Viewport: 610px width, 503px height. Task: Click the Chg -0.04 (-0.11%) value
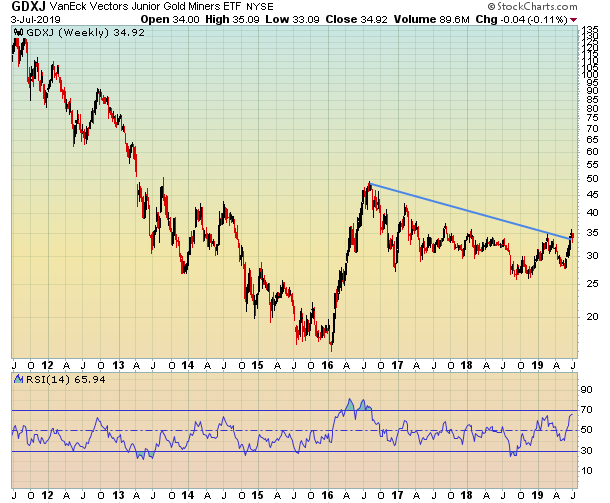tap(522, 19)
